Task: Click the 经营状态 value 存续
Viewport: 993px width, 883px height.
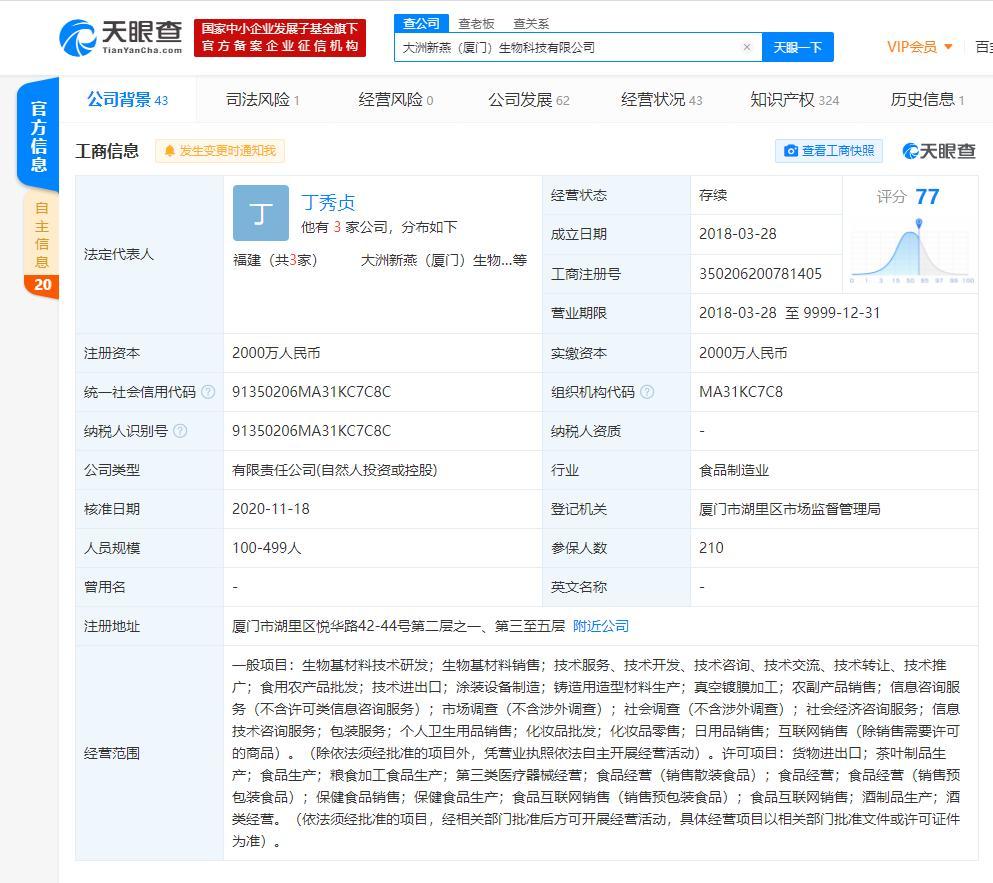Action: 712,195
